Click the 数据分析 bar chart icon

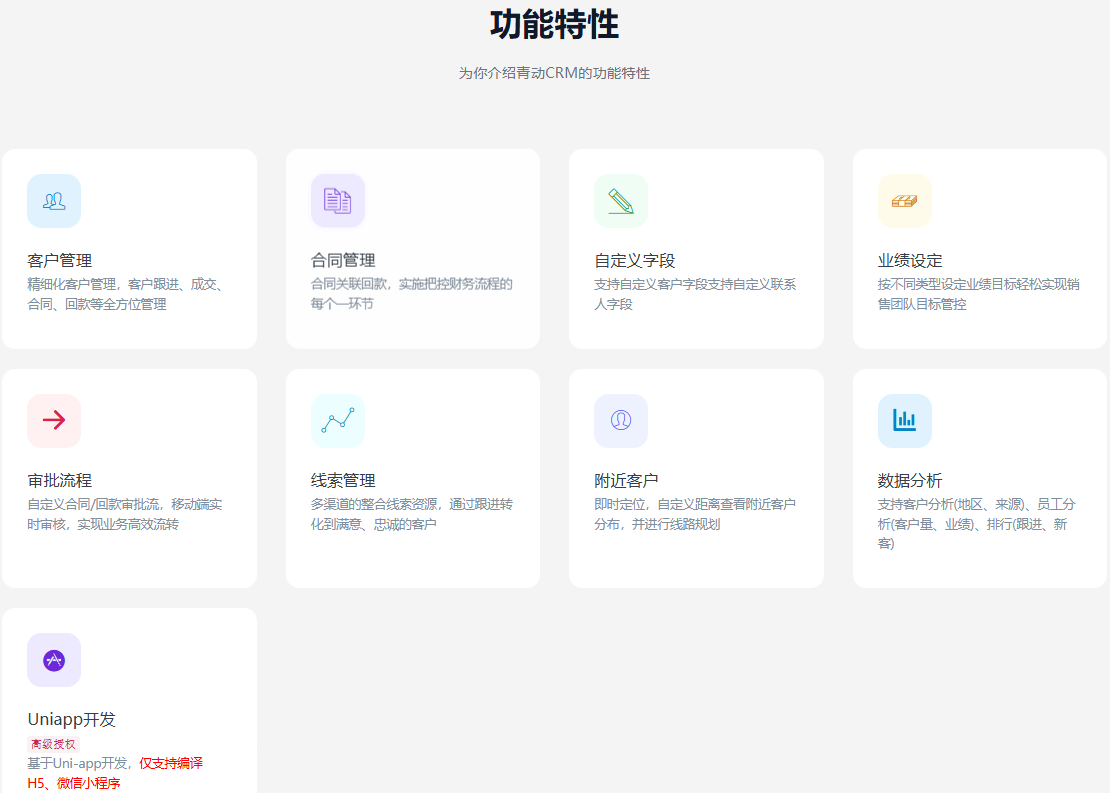coord(905,420)
